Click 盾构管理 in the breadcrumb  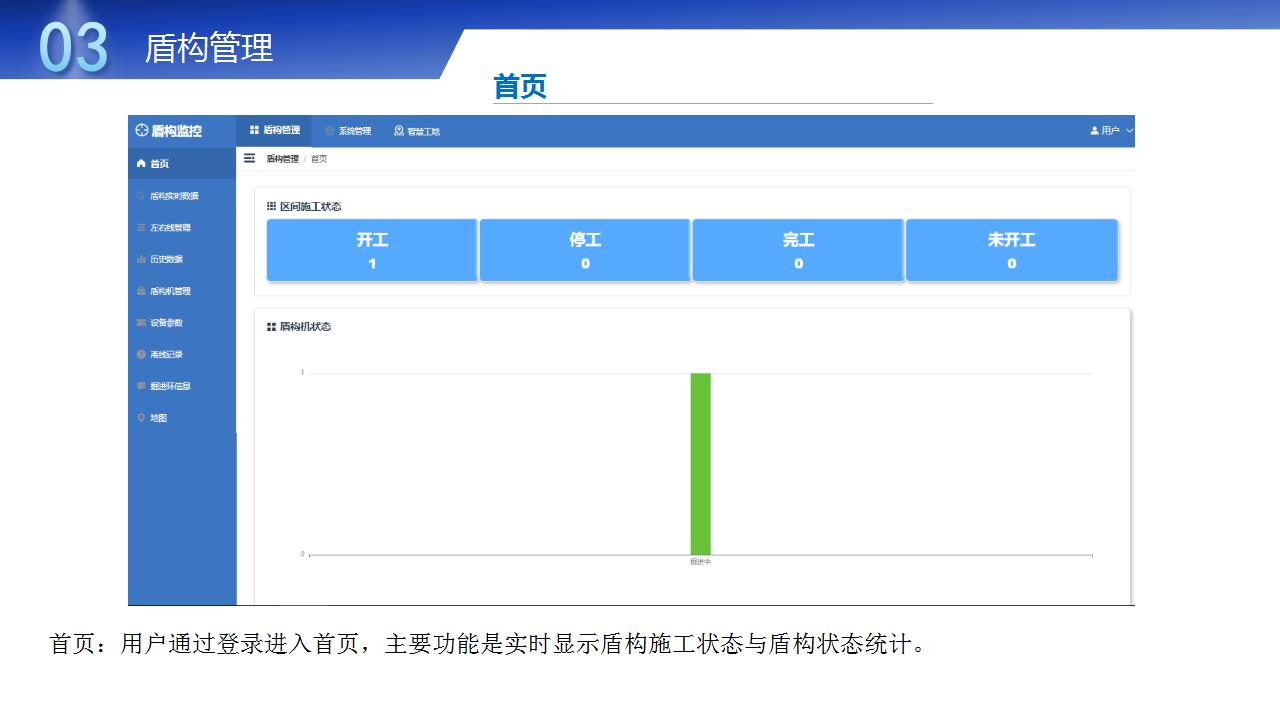[x=282, y=159]
